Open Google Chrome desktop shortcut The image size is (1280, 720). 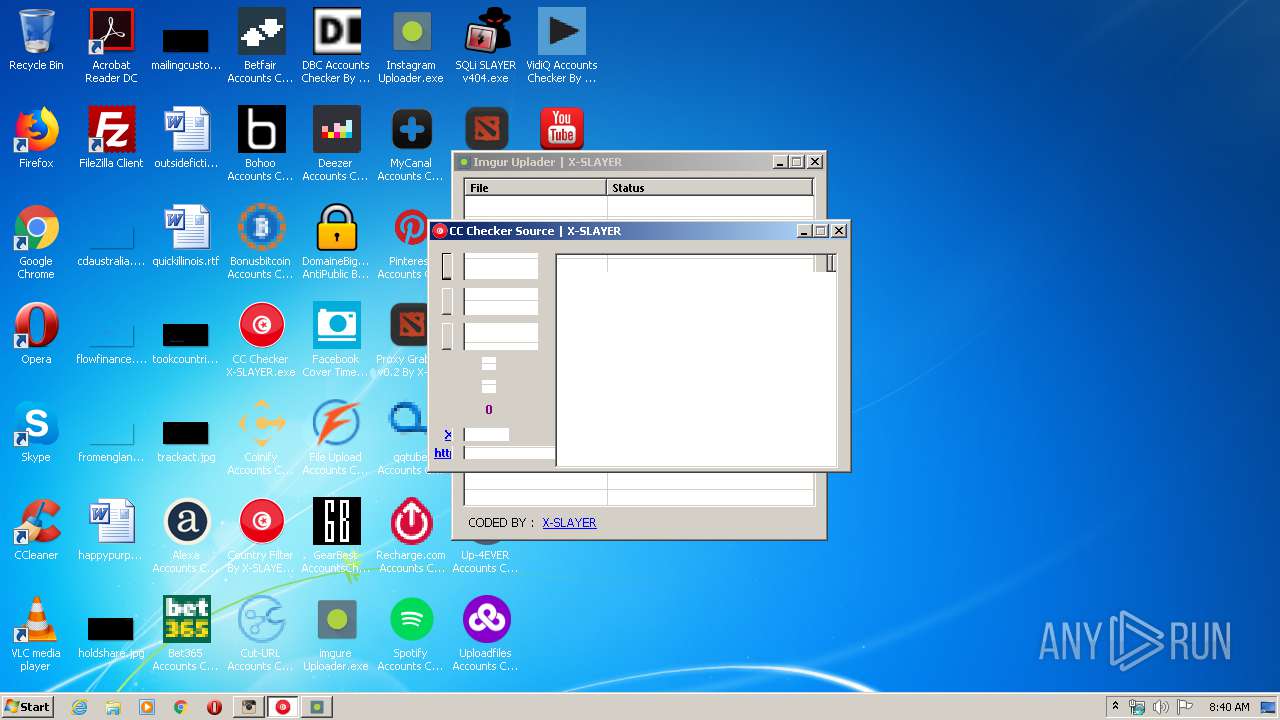click(x=36, y=242)
